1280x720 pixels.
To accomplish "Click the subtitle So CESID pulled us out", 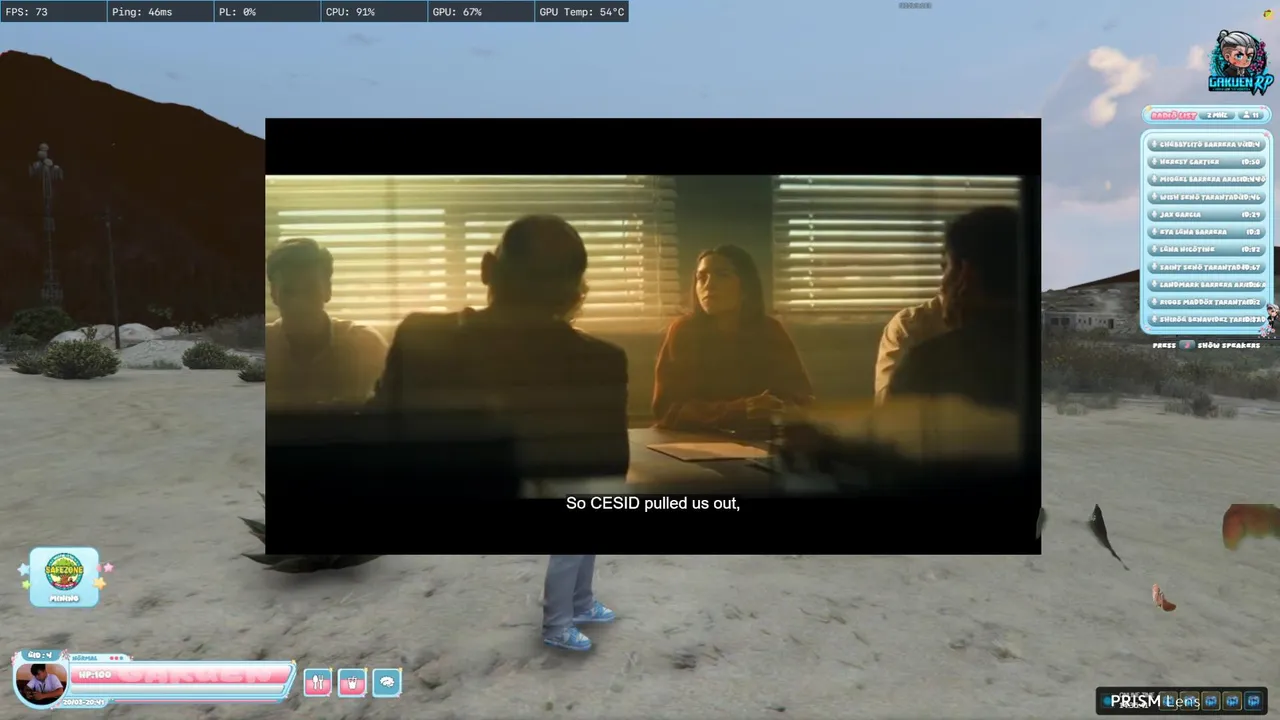I will pyautogui.click(x=653, y=503).
